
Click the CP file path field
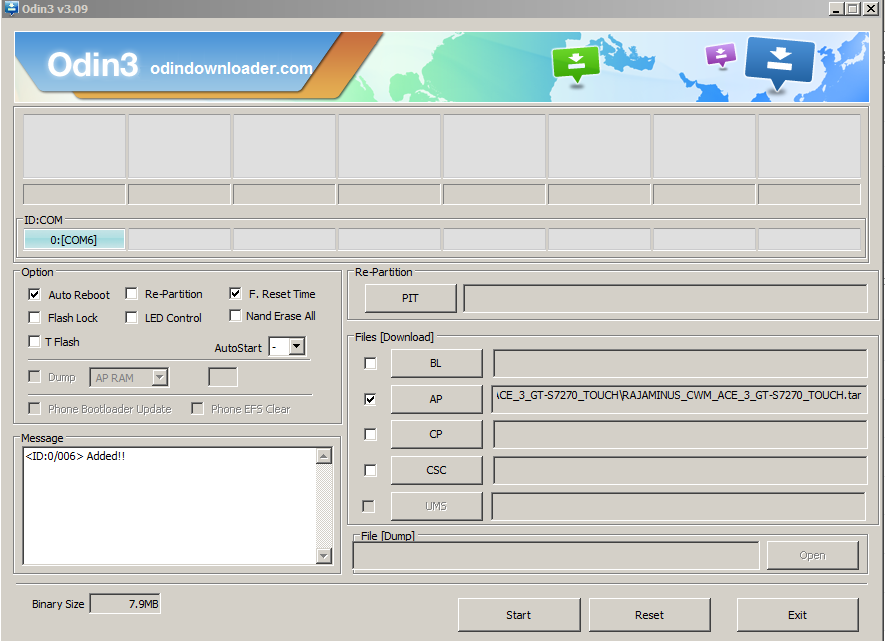[x=680, y=434]
